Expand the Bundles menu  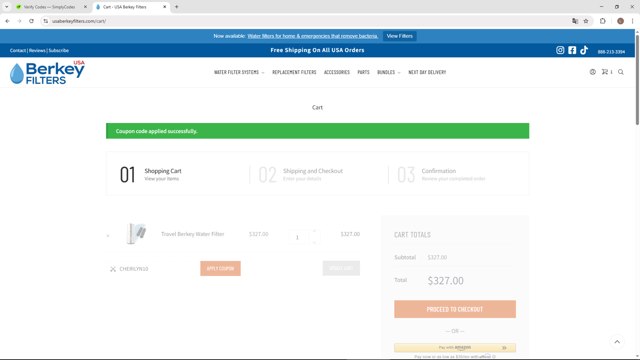[389, 72]
